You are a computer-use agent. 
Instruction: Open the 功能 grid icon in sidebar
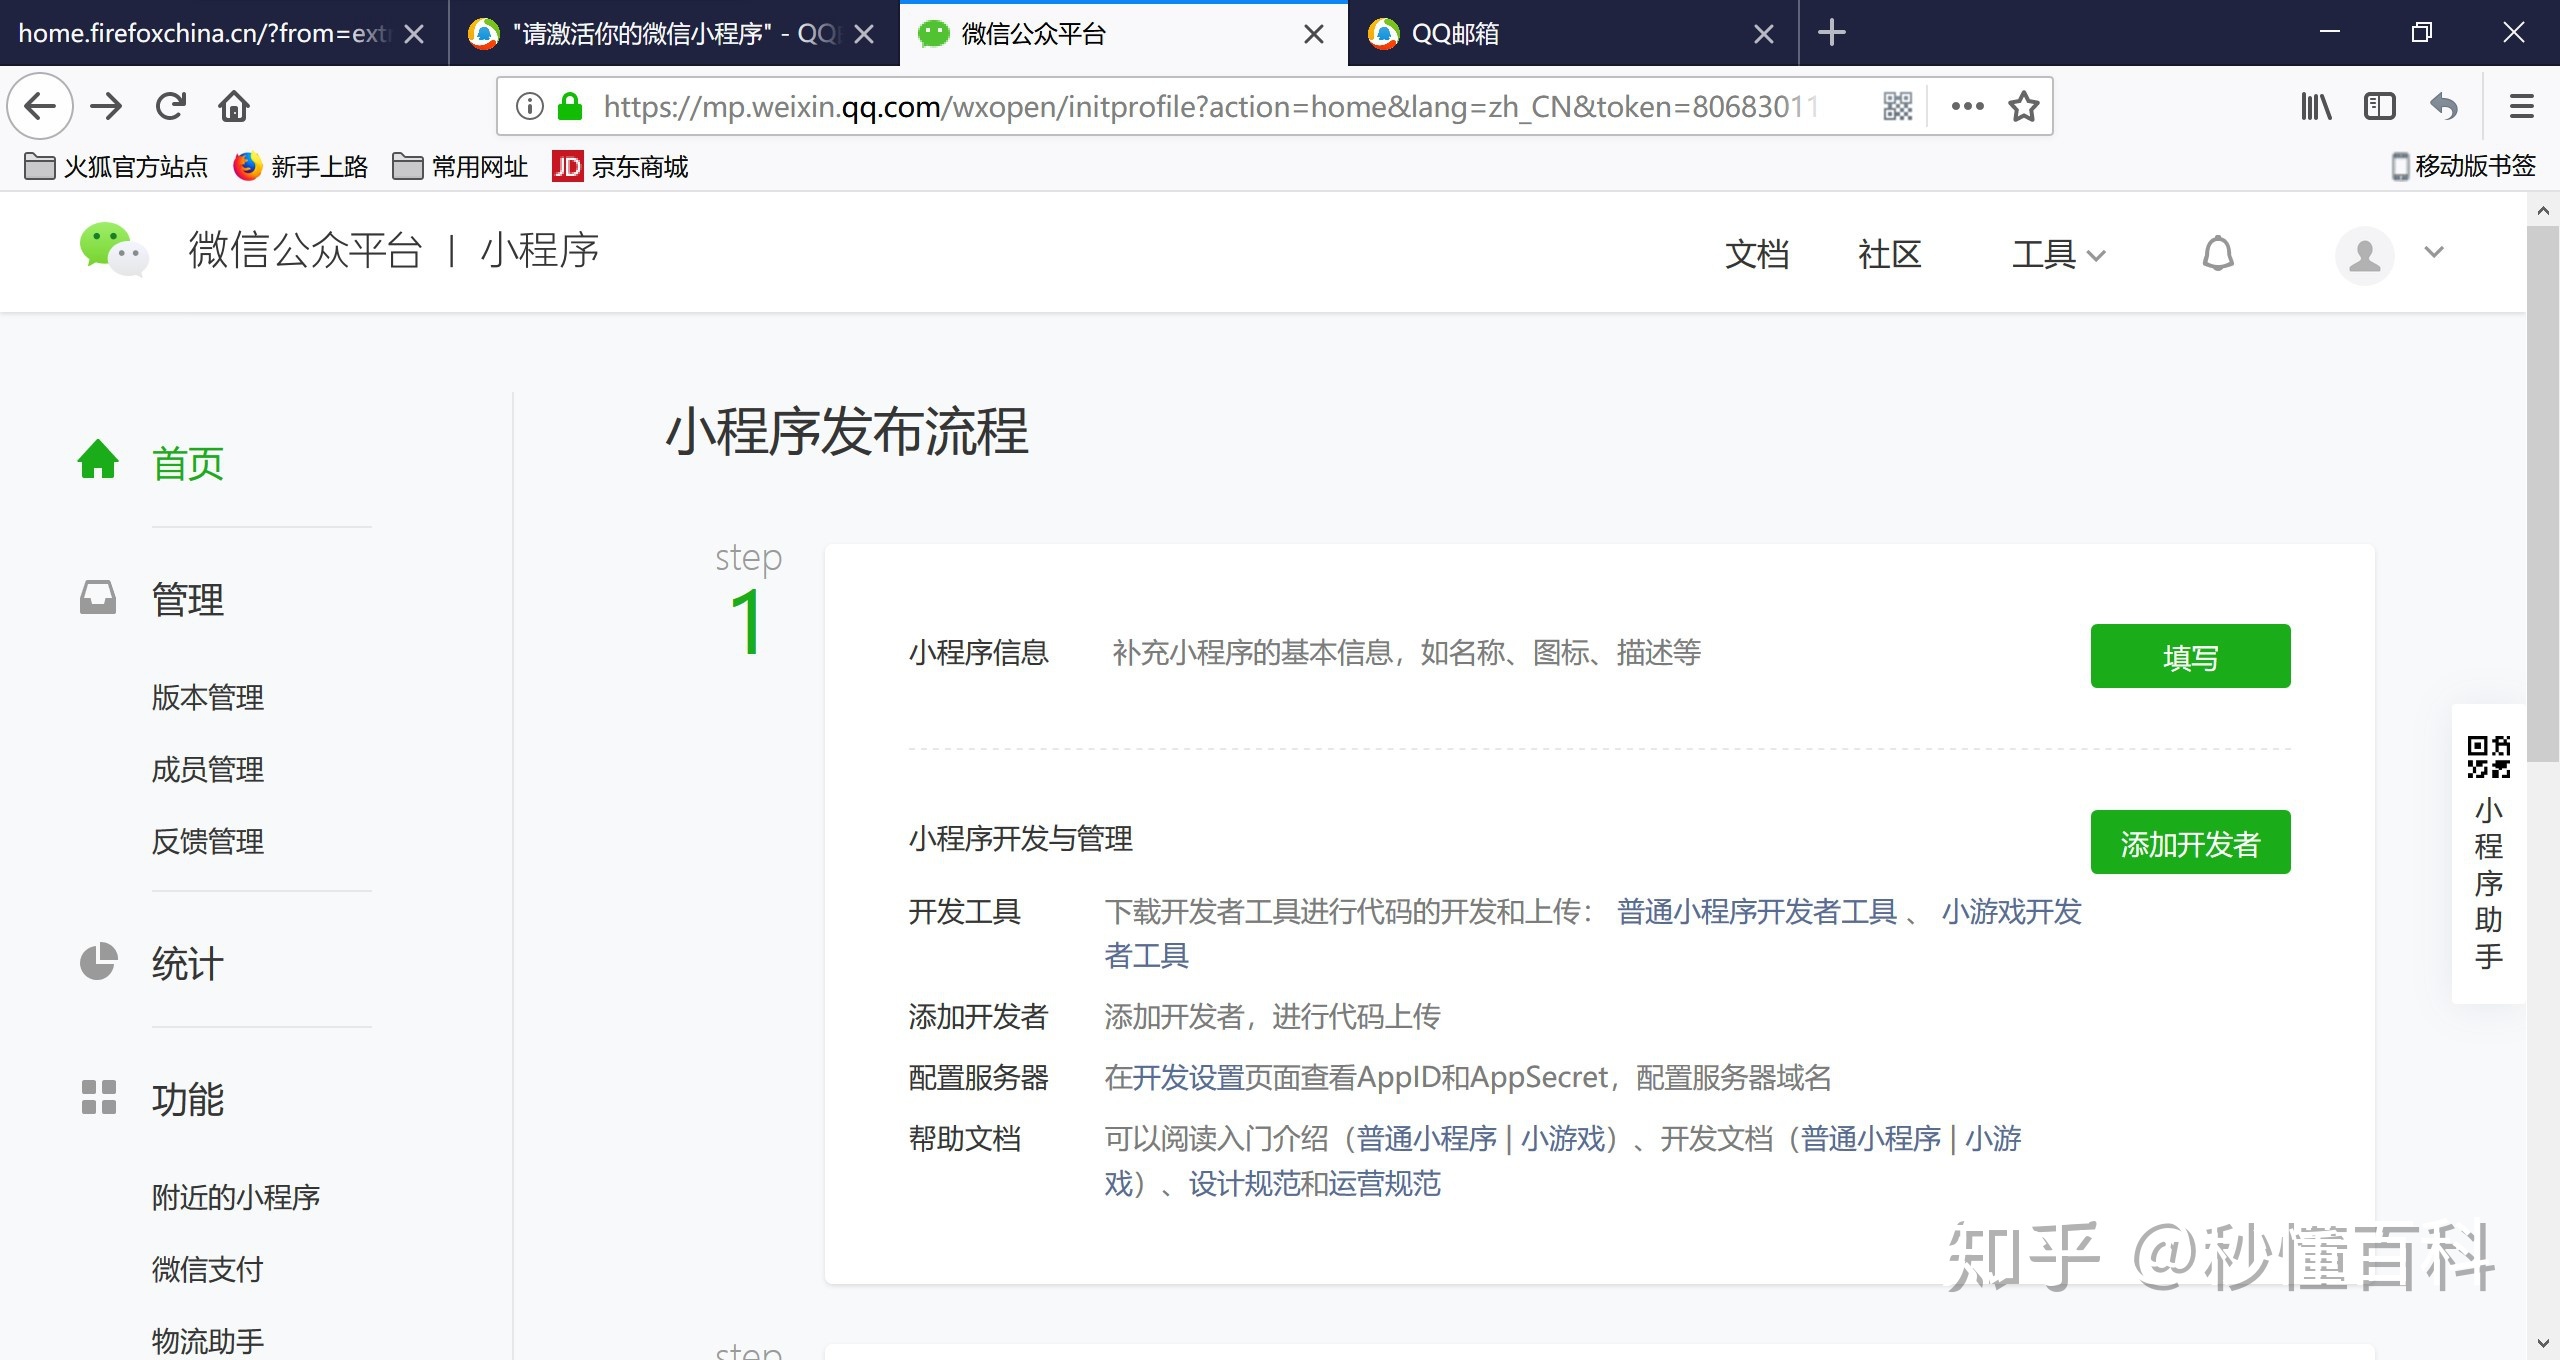coord(97,1097)
